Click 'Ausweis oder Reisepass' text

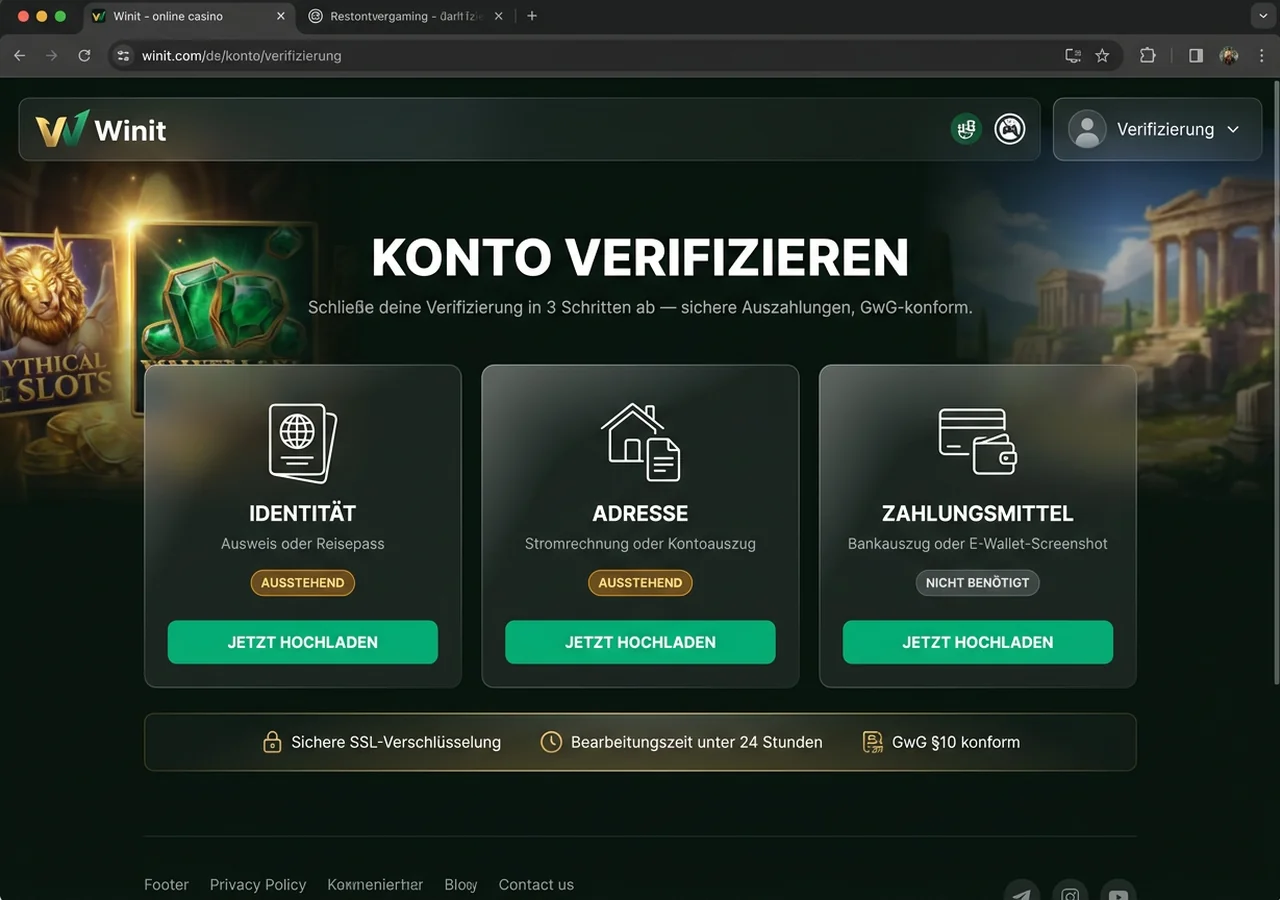click(x=303, y=544)
